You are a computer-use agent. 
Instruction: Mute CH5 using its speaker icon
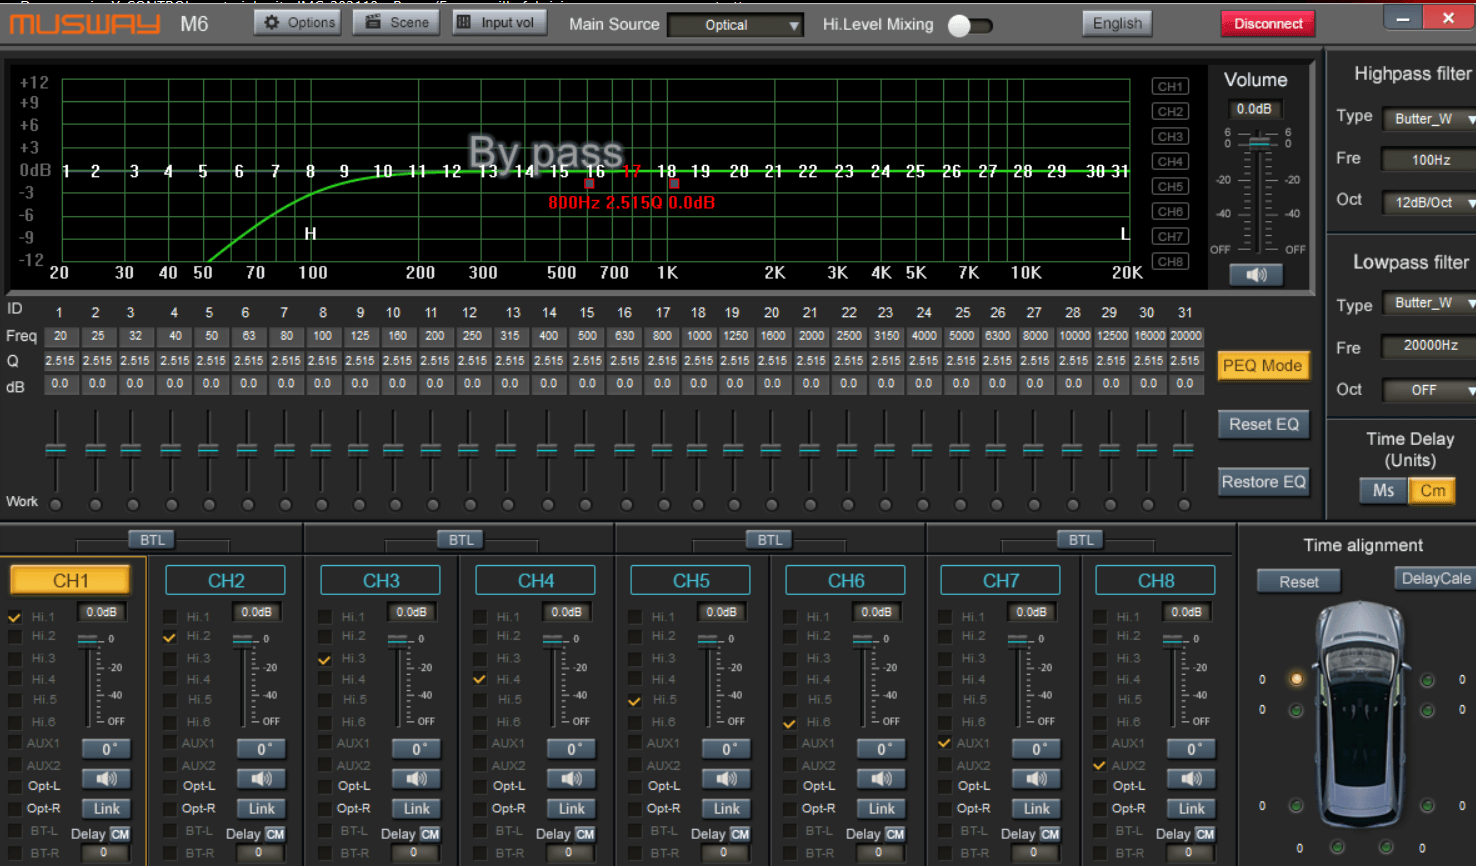727,778
